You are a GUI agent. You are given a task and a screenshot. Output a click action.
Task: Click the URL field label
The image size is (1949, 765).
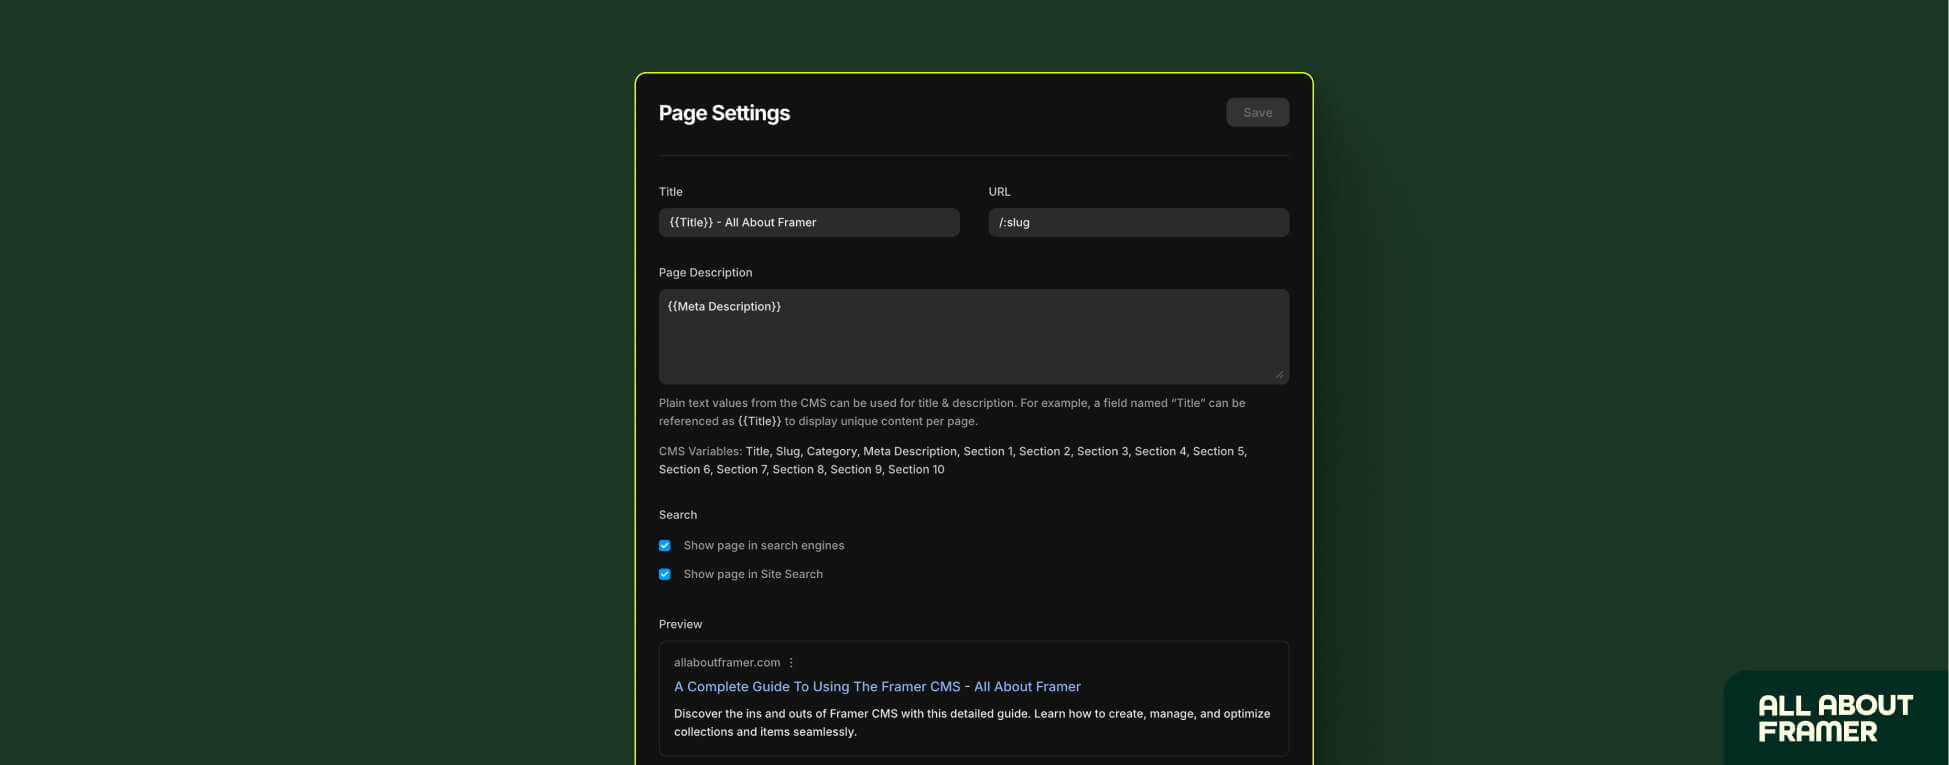click(999, 191)
